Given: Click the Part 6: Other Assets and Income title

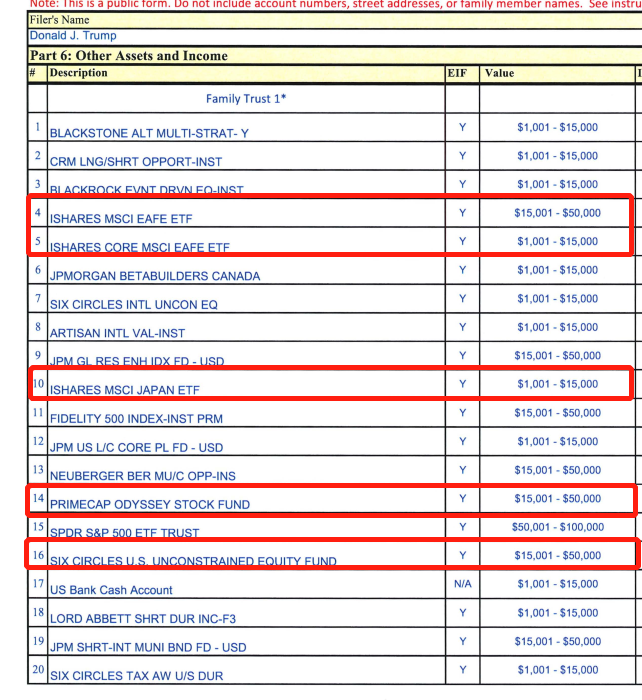Looking at the screenshot, I should [x=129, y=56].
